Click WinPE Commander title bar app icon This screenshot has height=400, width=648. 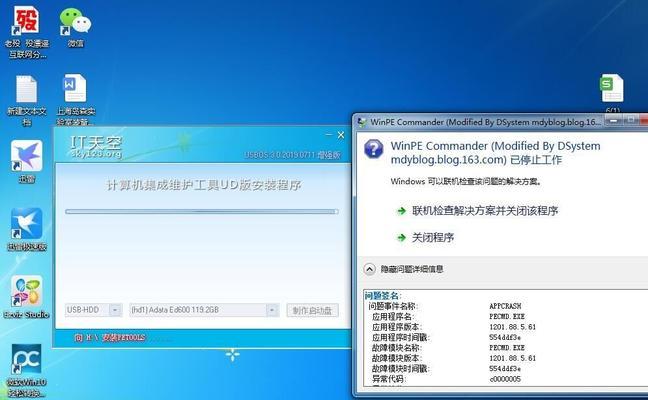(362, 122)
